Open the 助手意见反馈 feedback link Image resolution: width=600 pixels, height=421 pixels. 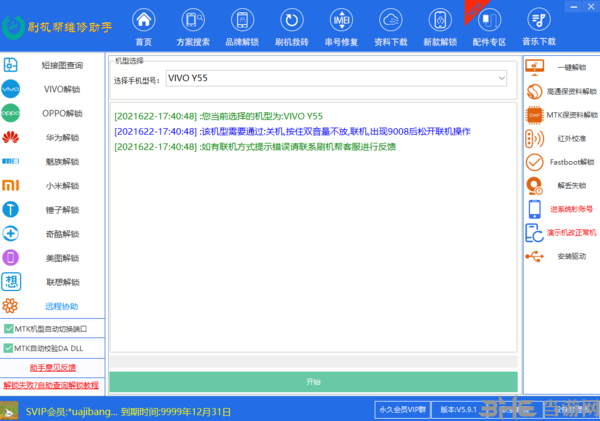point(53,367)
